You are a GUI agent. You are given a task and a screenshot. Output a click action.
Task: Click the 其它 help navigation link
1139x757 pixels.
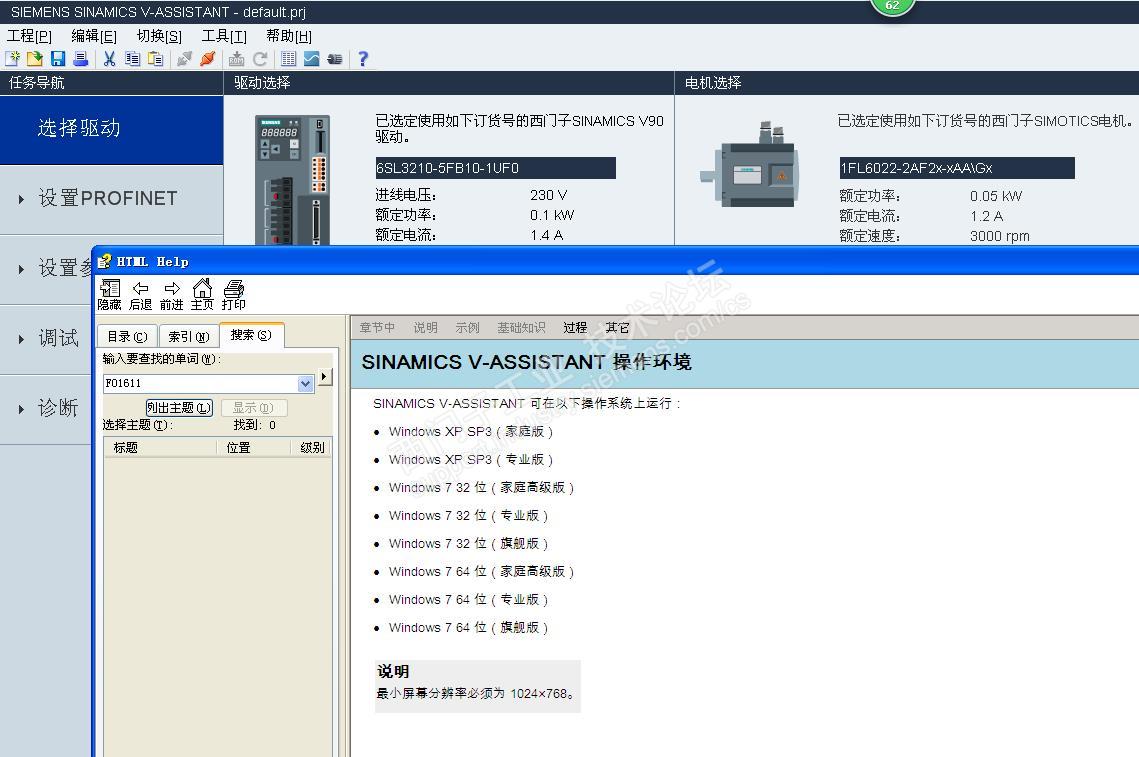(617, 328)
